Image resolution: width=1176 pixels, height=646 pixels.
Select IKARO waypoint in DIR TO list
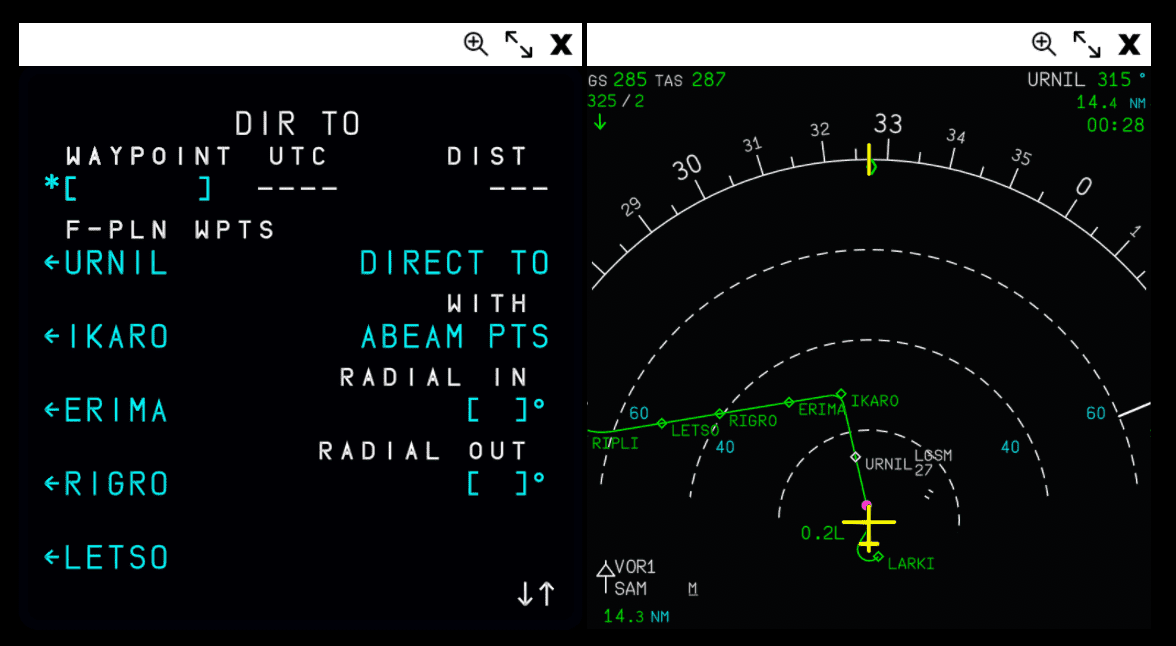pos(106,337)
